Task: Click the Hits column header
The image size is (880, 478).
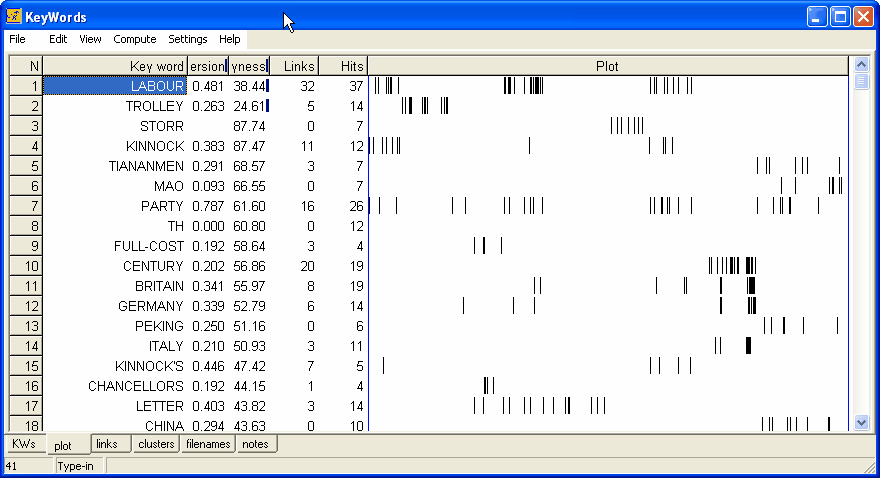Action: 343,66
